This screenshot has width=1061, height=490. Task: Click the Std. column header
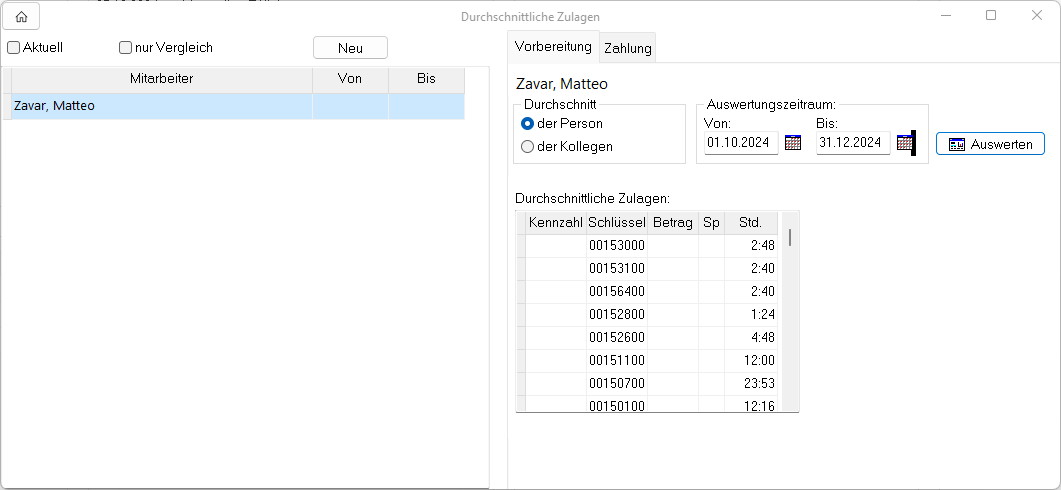(750, 222)
